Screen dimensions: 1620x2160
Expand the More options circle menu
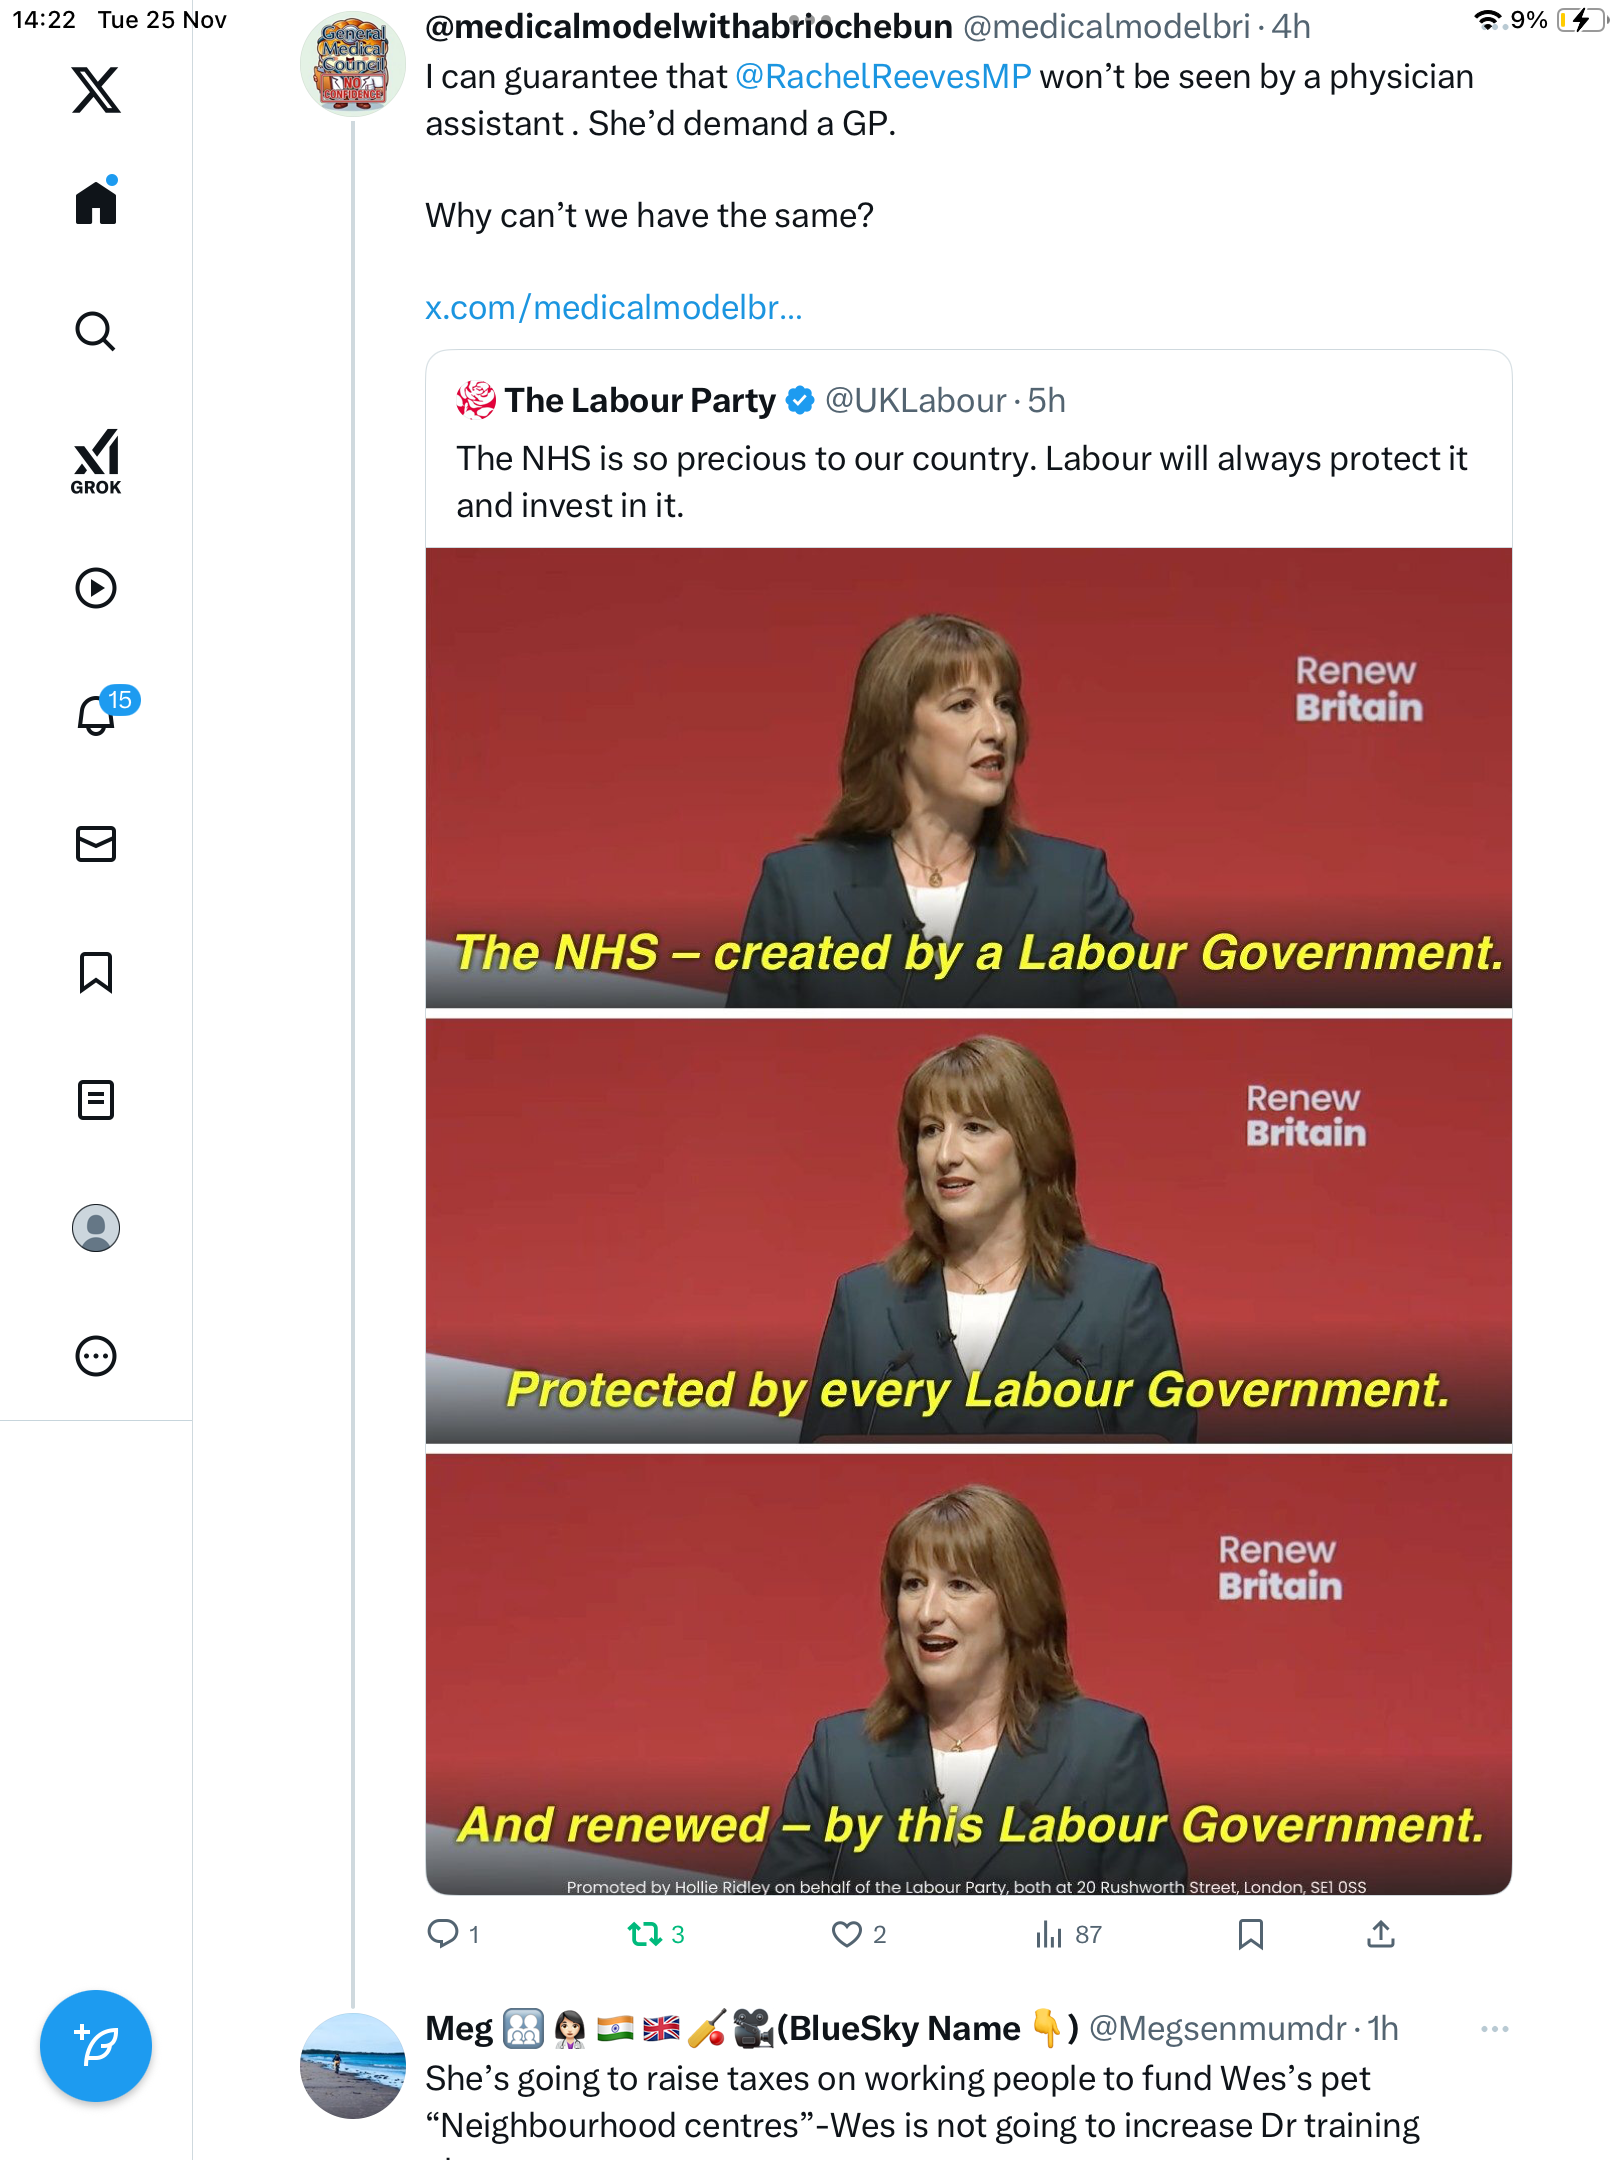coord(96,1356)
